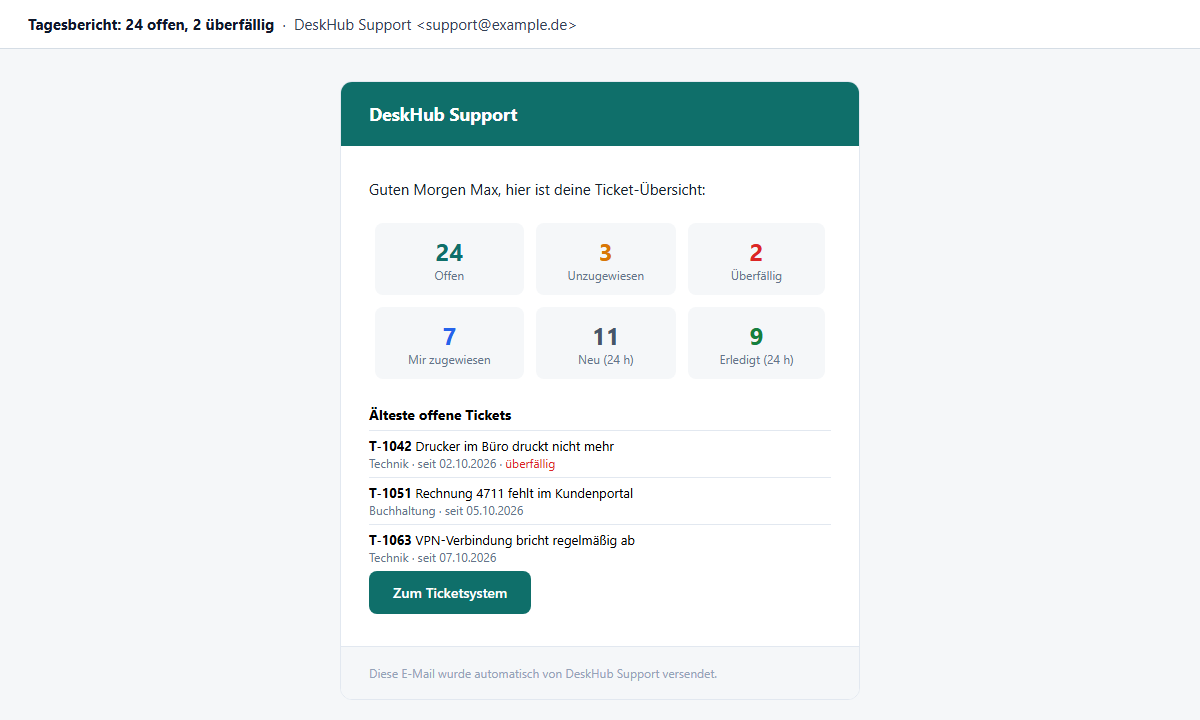
Task: Click the Guten Morgen Max greeting line
Action: 537,189
